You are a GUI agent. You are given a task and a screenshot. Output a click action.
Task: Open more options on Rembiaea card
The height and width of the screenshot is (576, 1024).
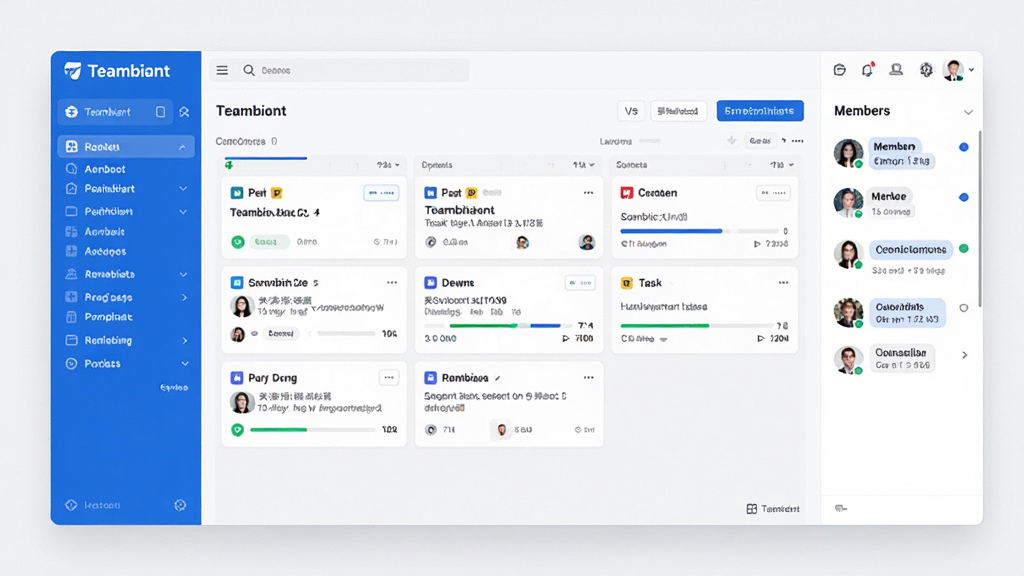pos(588,377)
